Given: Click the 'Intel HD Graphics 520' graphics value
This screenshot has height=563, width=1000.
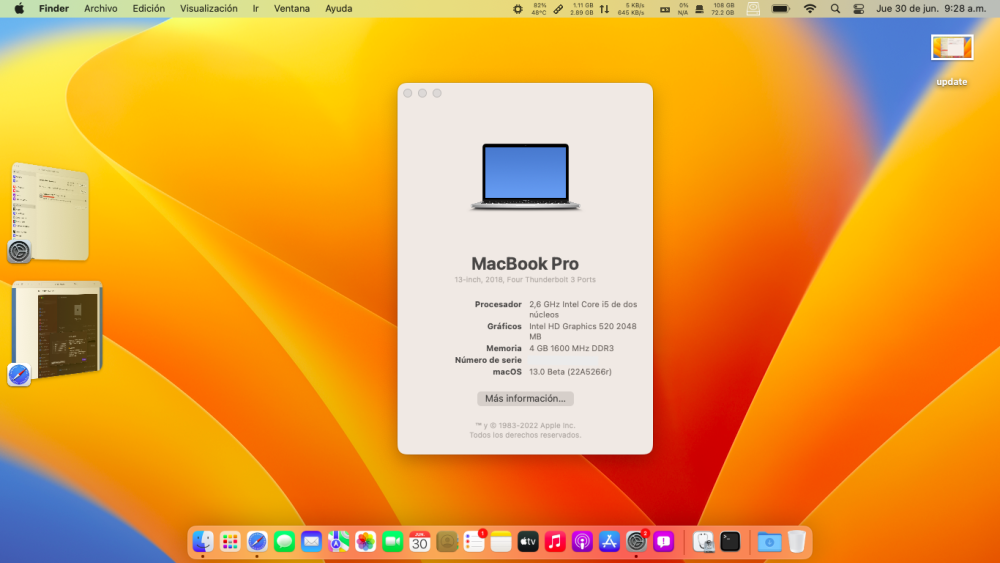Looking at the screenshot, I should [582, 331].
